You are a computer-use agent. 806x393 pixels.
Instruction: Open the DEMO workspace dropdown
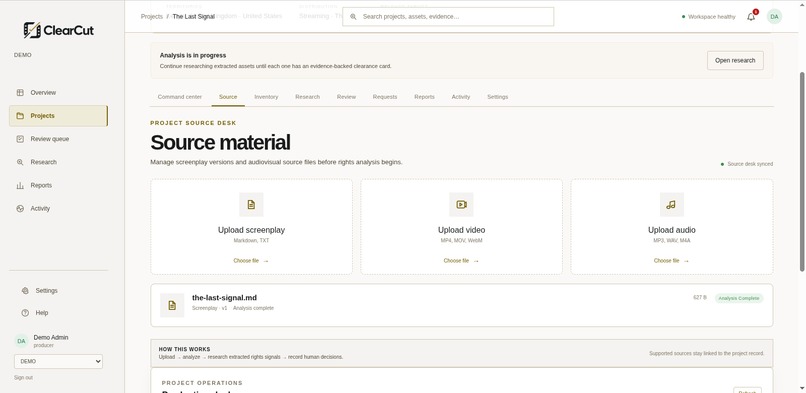point(58,361)
